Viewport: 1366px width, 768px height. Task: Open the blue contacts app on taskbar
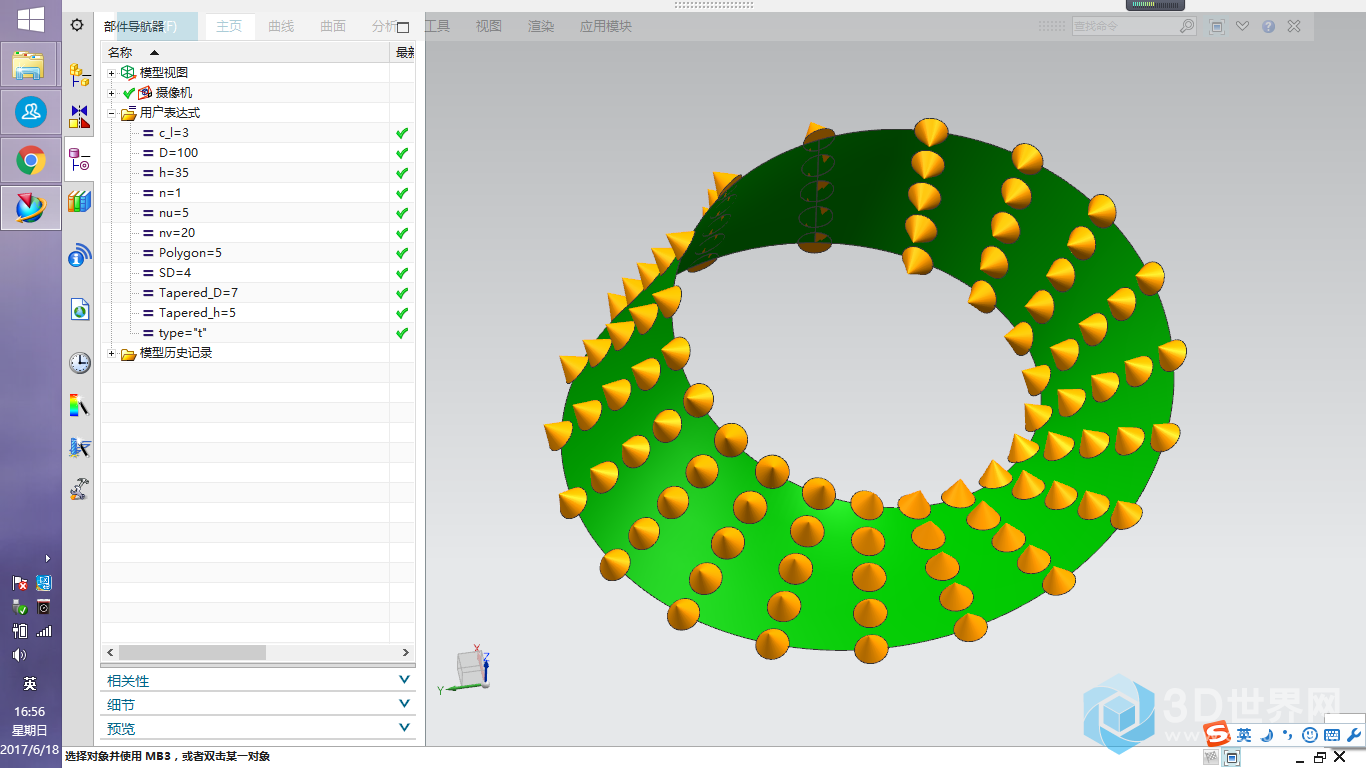30,112
